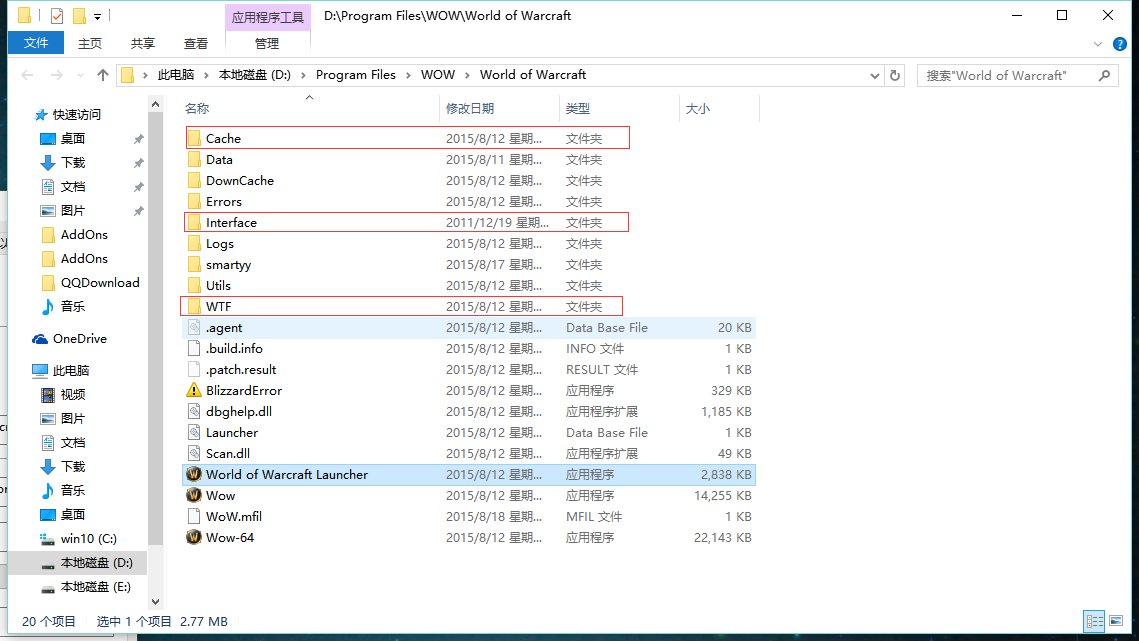
Task: Click the up-directory arrow button
Action: click(x=103, y=75)
